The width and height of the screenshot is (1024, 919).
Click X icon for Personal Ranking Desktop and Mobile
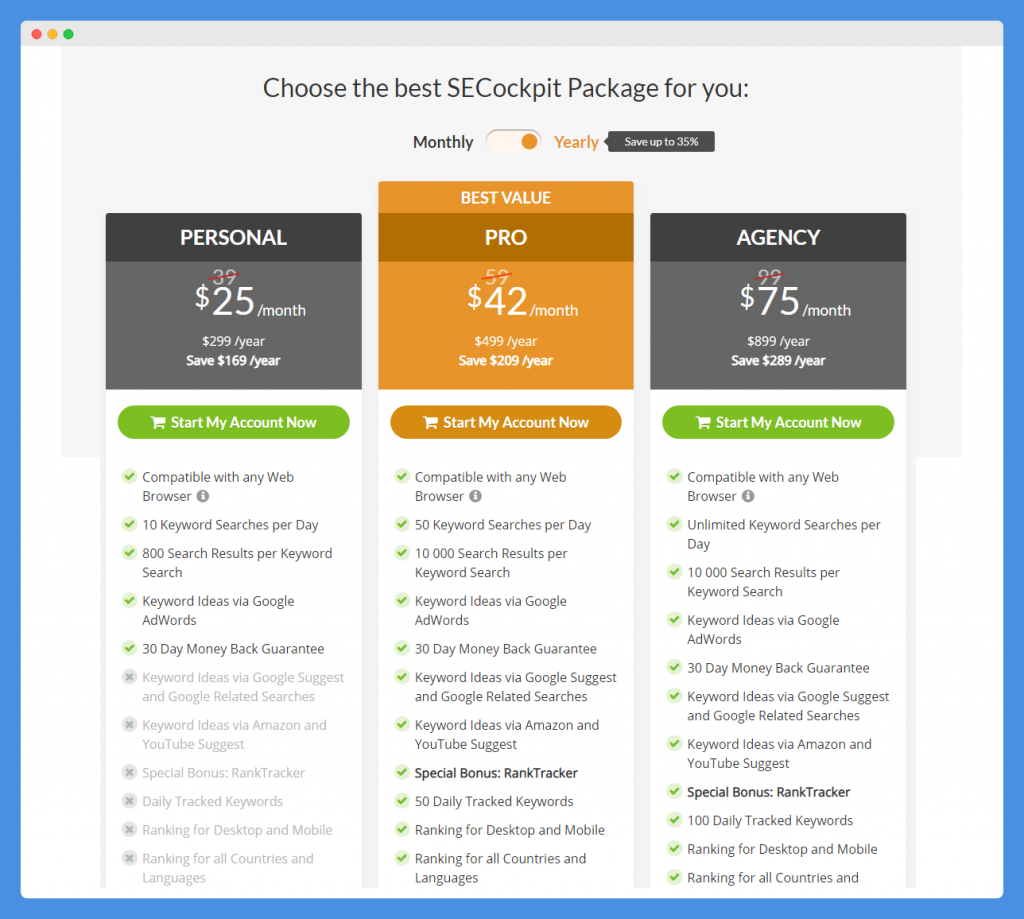pyautogui.click(x=129, y=830)
